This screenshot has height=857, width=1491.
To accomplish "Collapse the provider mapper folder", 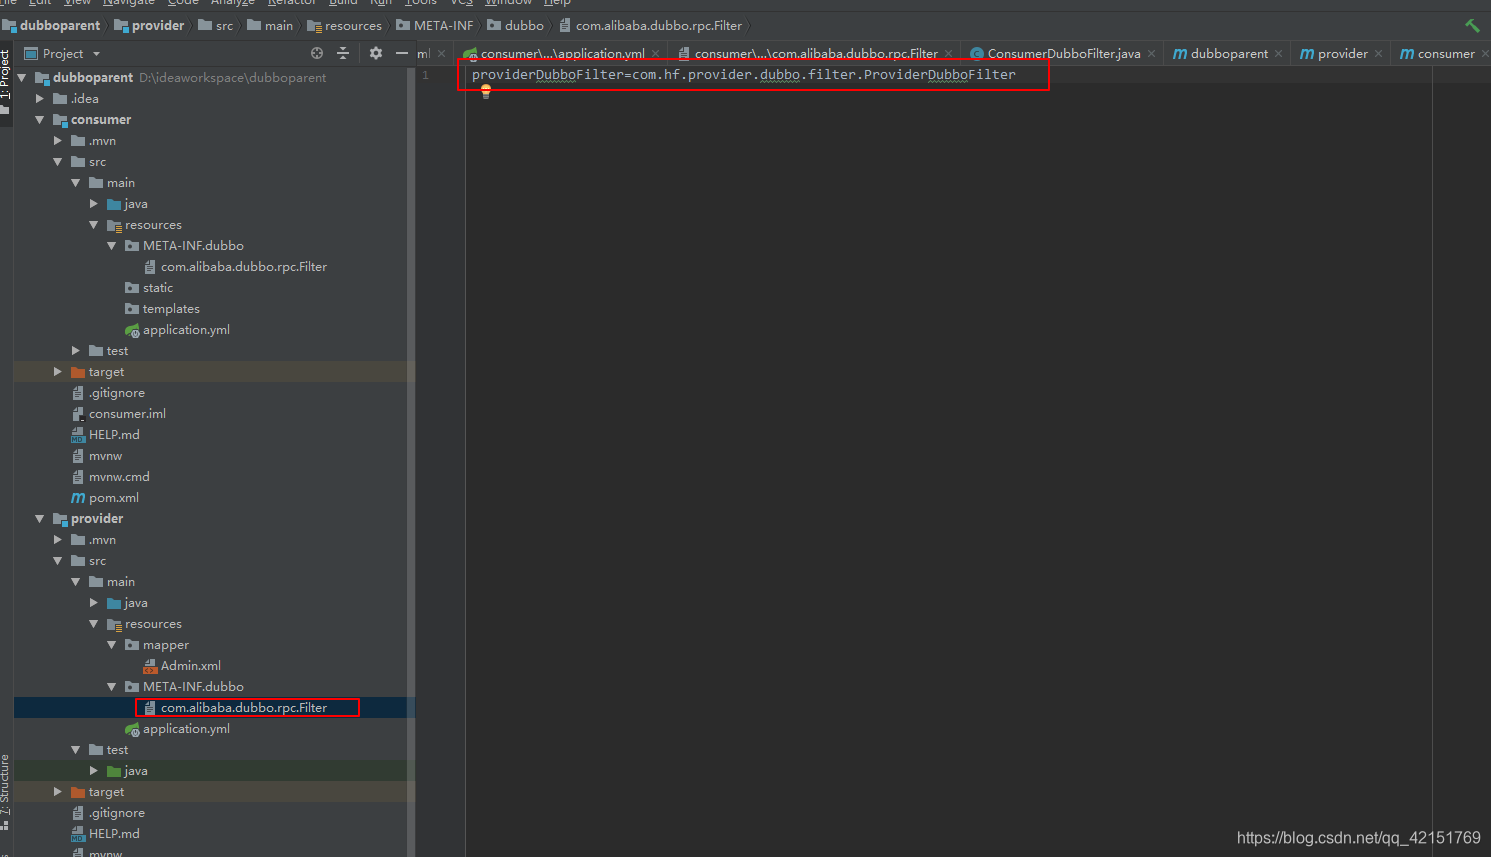I will point(111,644).
